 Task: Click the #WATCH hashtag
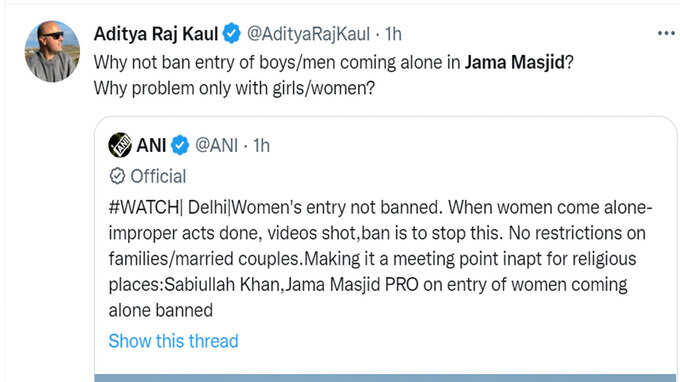tap(144, 207)
